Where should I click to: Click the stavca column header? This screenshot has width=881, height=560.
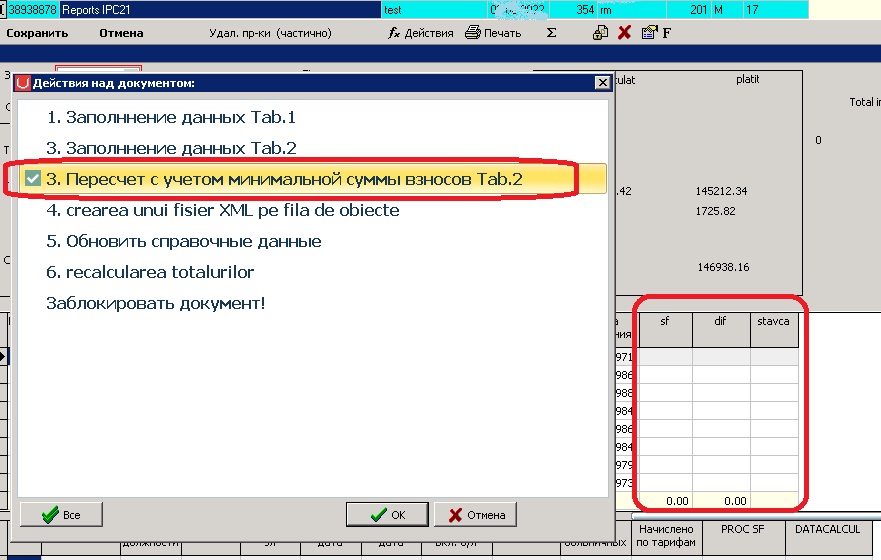774,330
